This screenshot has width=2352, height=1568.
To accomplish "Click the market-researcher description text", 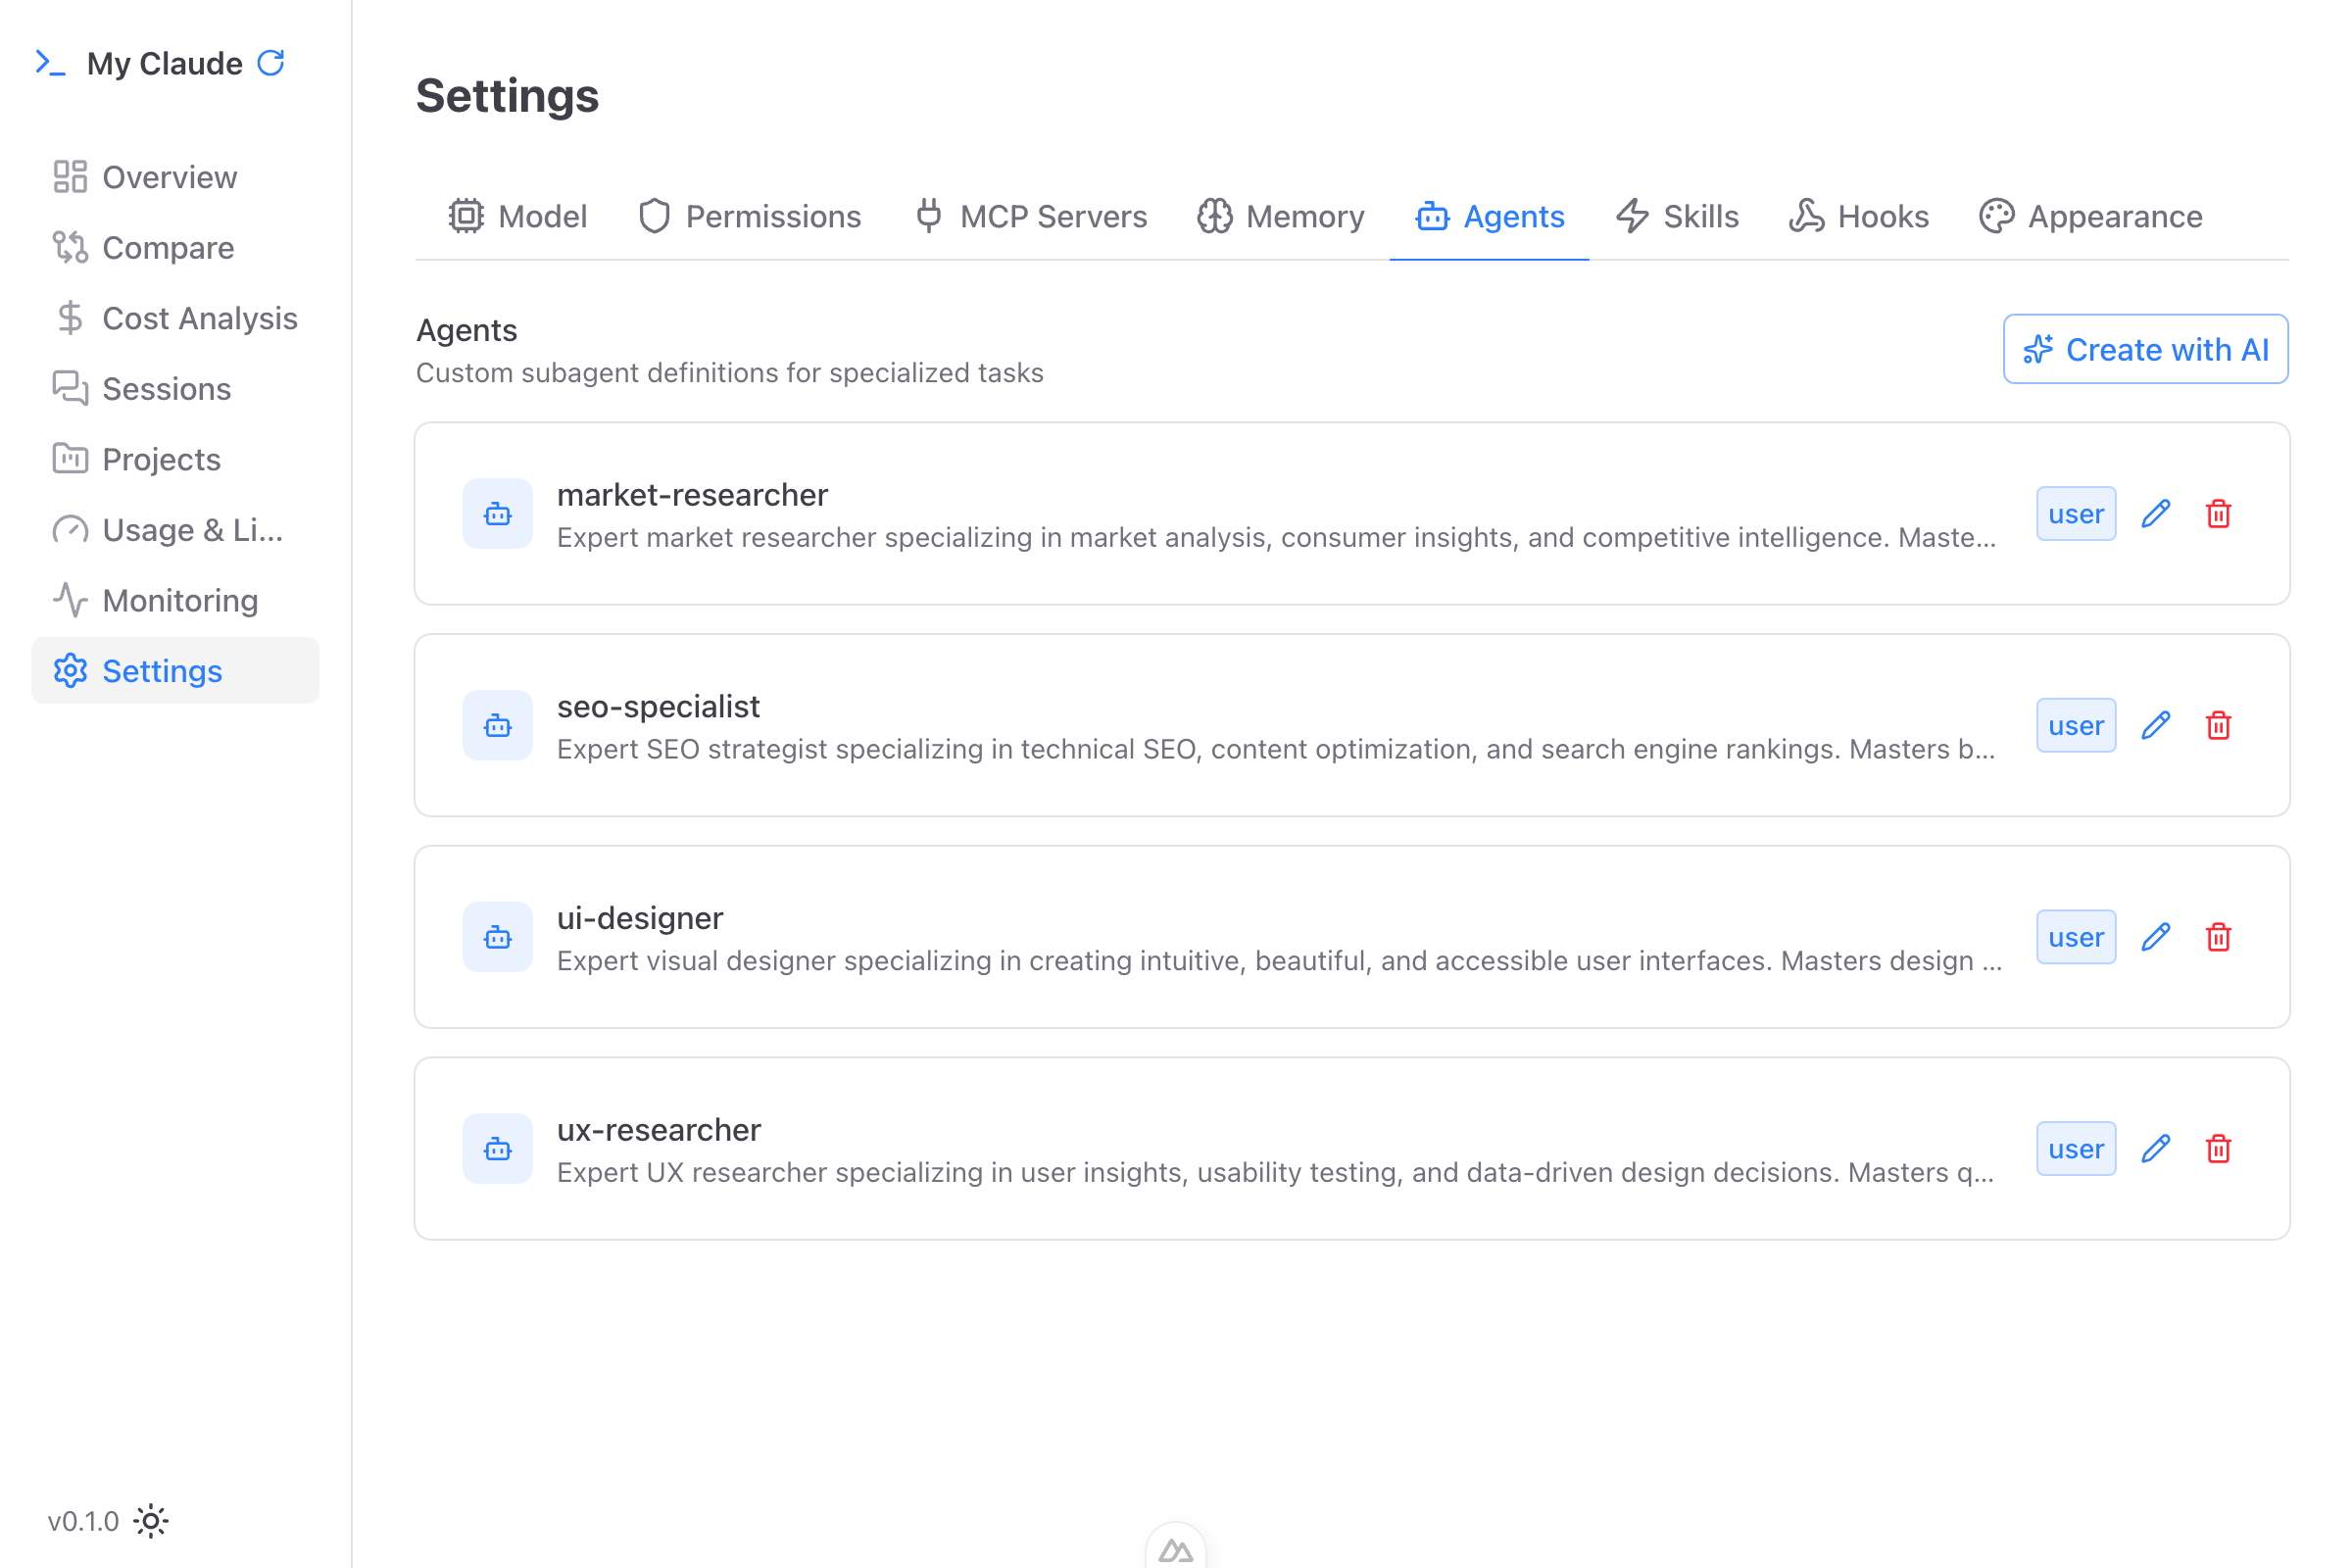I will (x=1276, y=537).
